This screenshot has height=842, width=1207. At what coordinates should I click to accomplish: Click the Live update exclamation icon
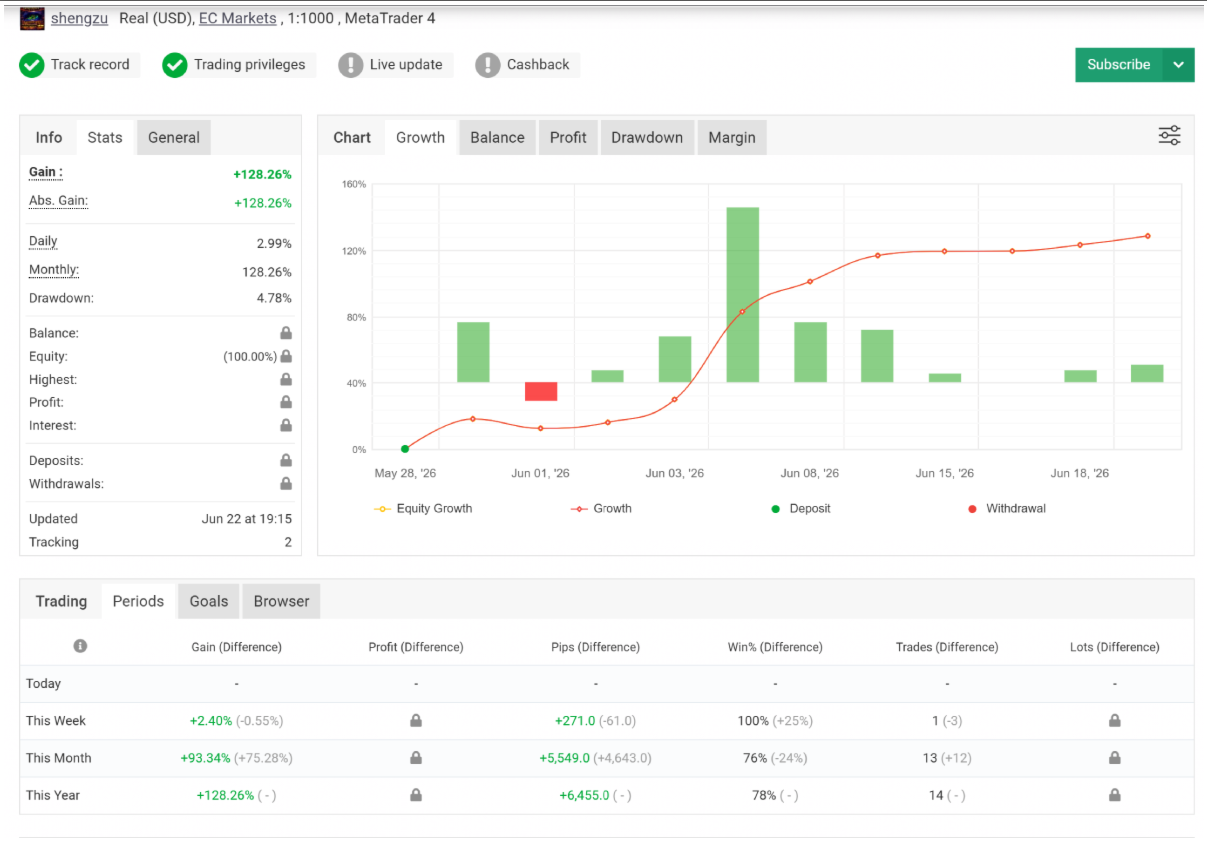(x=351, y=65)
